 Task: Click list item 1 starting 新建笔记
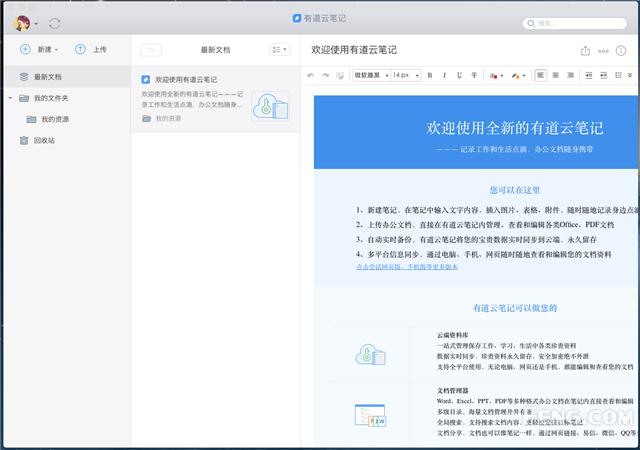click(497, 210)
